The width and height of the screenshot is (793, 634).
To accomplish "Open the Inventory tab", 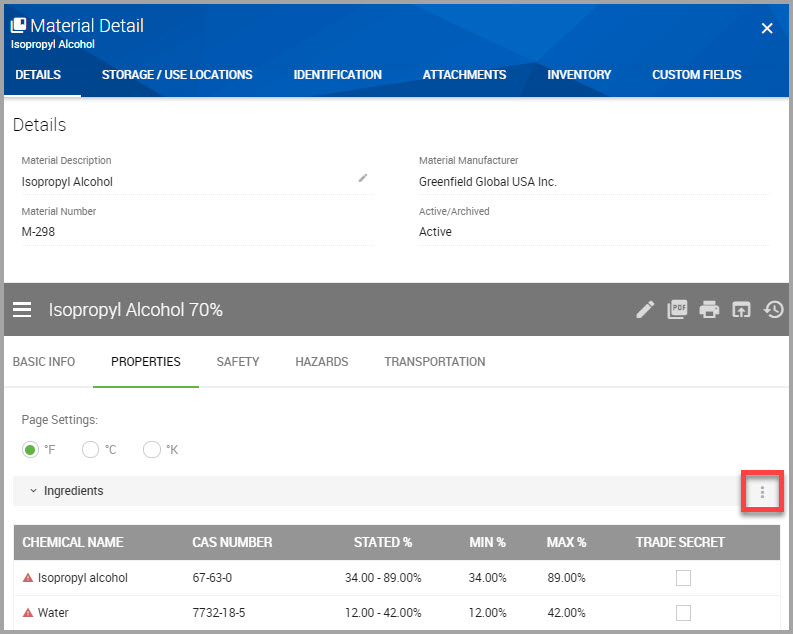I will click(579, 75).
